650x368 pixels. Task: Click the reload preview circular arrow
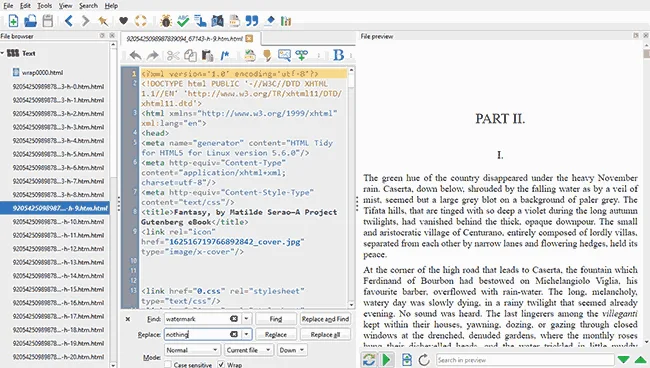[424, 360]
